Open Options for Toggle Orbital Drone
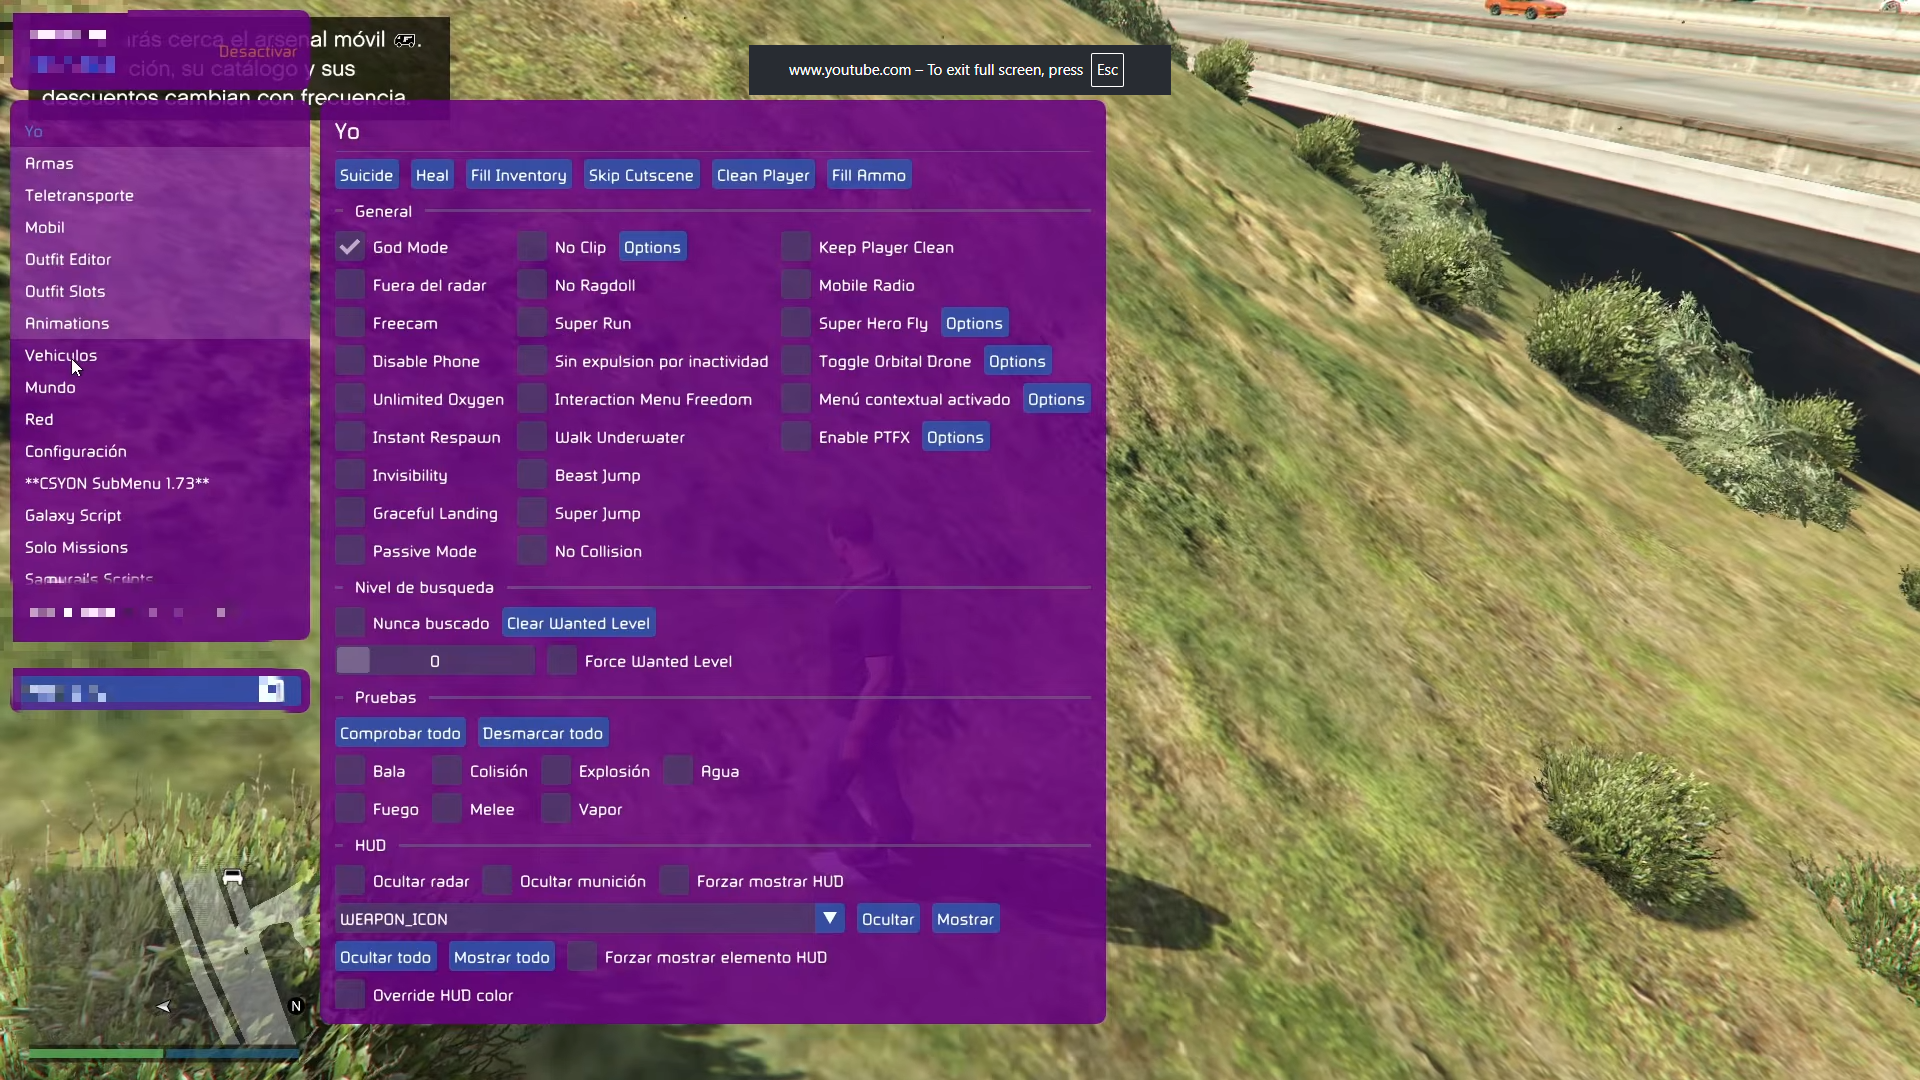 click(1017, 361)
